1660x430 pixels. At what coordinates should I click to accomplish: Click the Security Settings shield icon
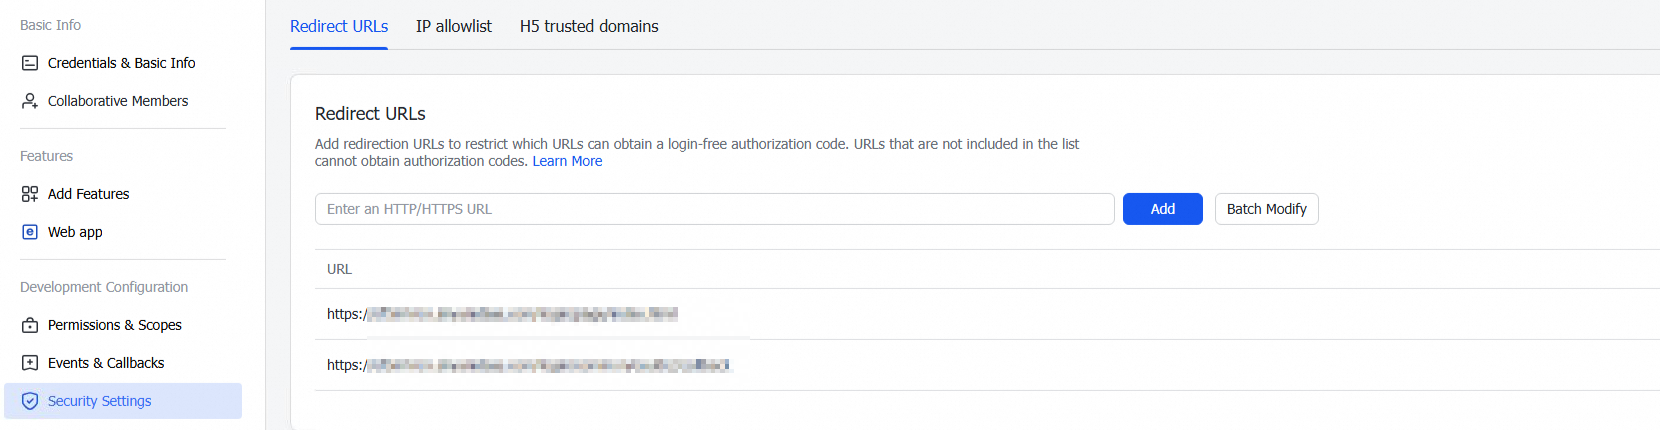[x=30, y=401]
